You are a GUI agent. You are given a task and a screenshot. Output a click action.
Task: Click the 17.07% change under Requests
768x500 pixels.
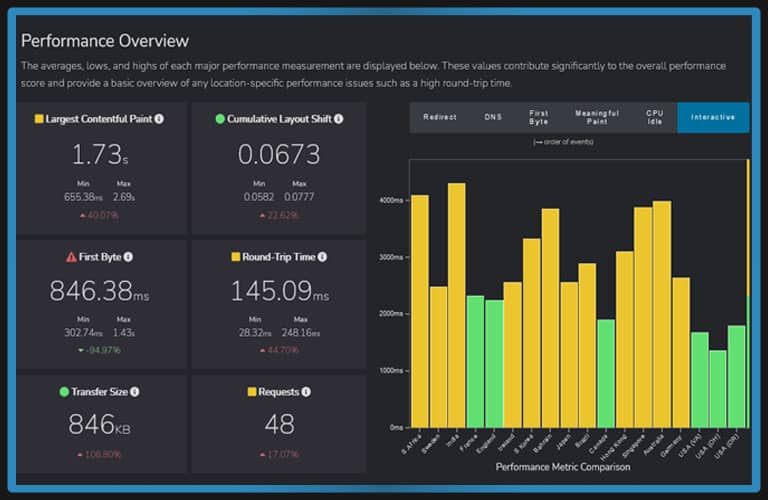click(x=279, y=454)
